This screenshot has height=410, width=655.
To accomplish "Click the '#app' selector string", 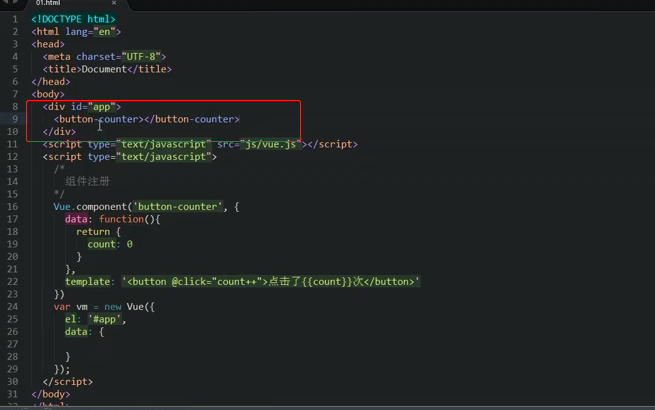I will (104, 320).
